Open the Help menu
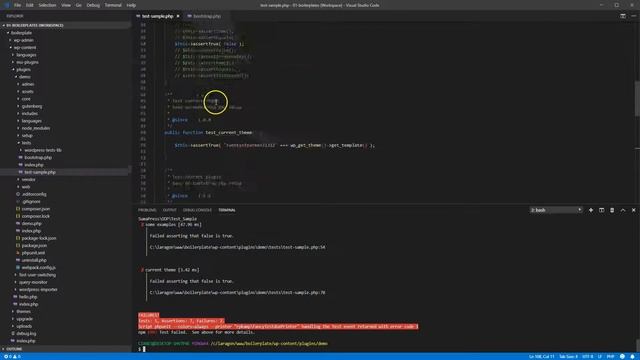640x360 pixels. tap(131, 5)
